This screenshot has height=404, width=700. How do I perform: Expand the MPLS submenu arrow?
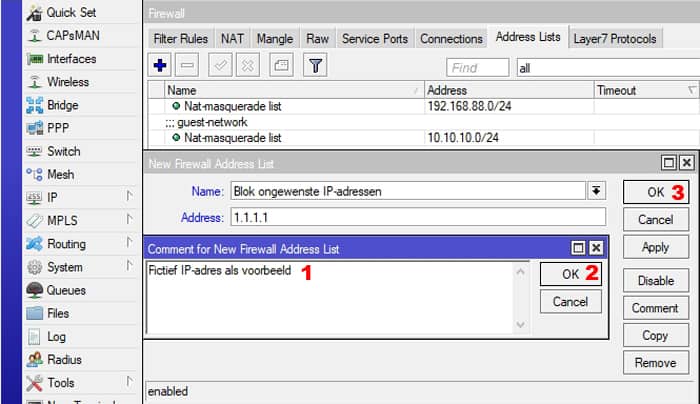[x=129, y=219]
